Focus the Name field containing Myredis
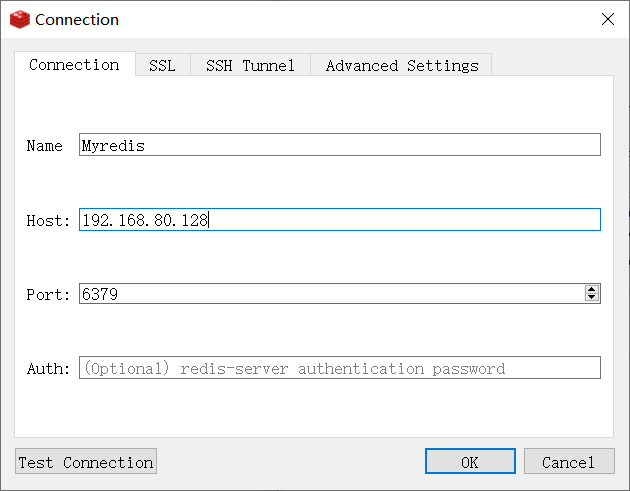The width and height of the screenshot is (630, 491). [x=339, y=145]
